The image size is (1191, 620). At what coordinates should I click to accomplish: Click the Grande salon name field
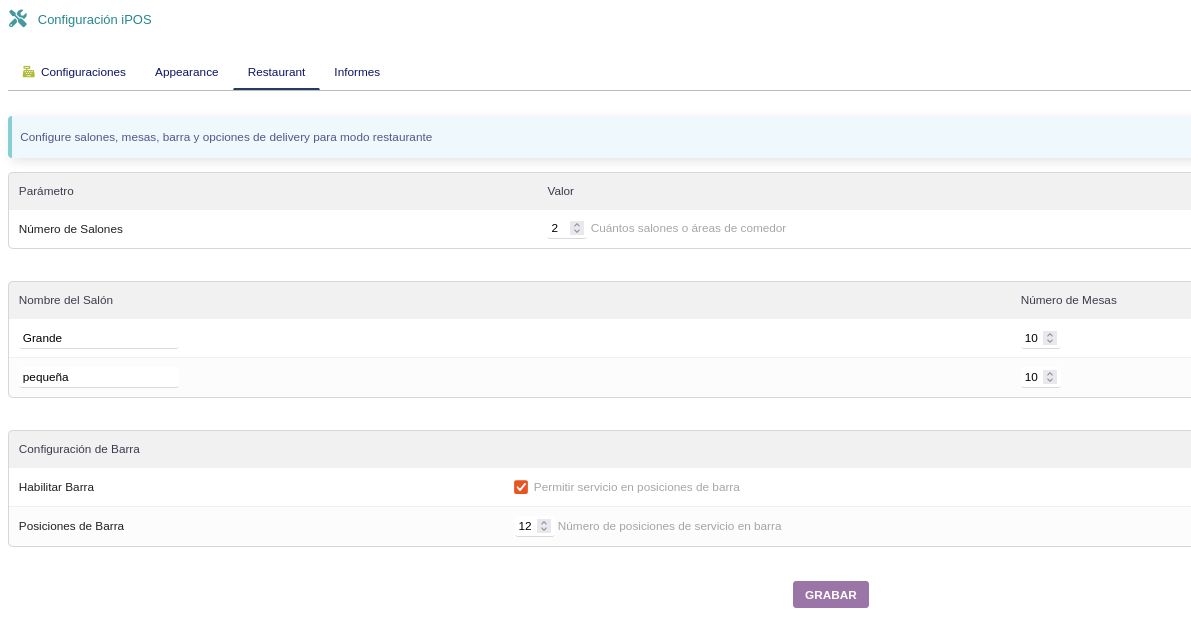(98, 338)
